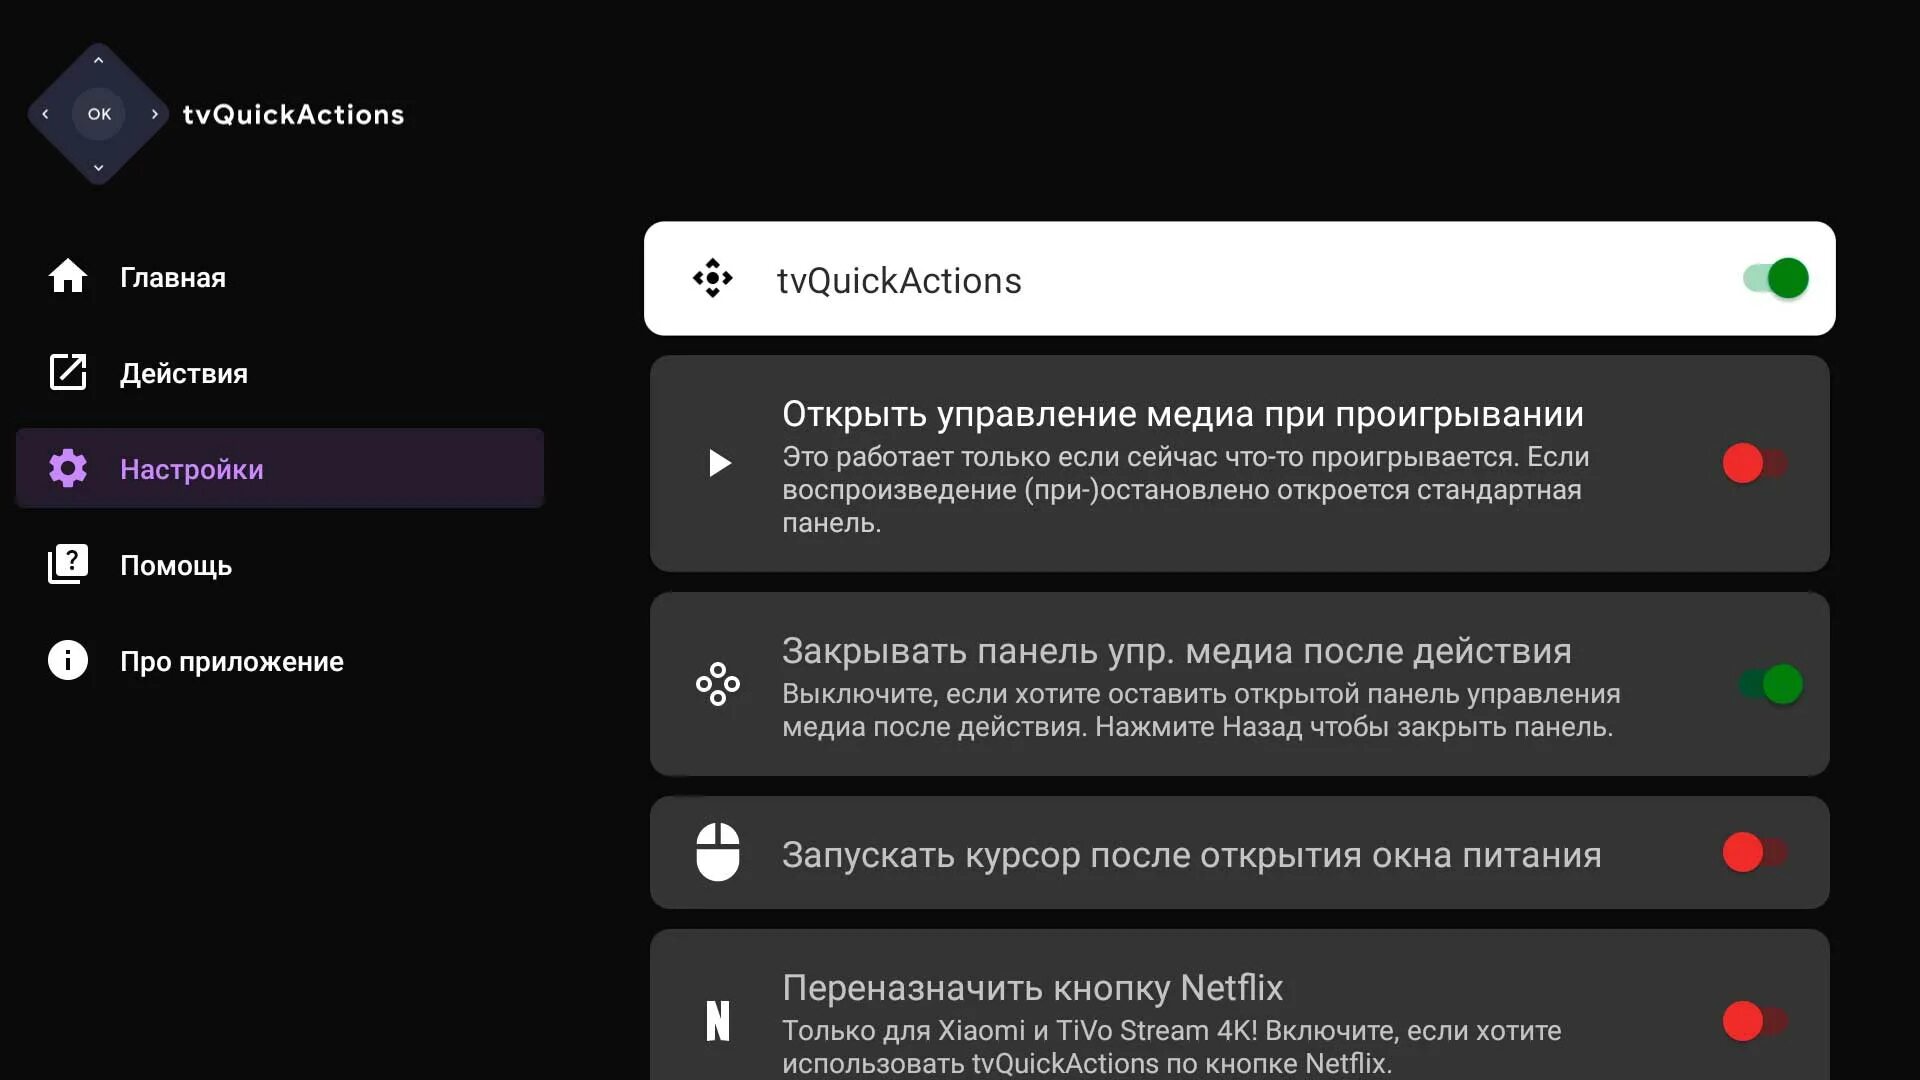Screen dimensions: 1920x1080
Task: Click heading Переназначить кнопку Netflix
Action: point(1032,988)
